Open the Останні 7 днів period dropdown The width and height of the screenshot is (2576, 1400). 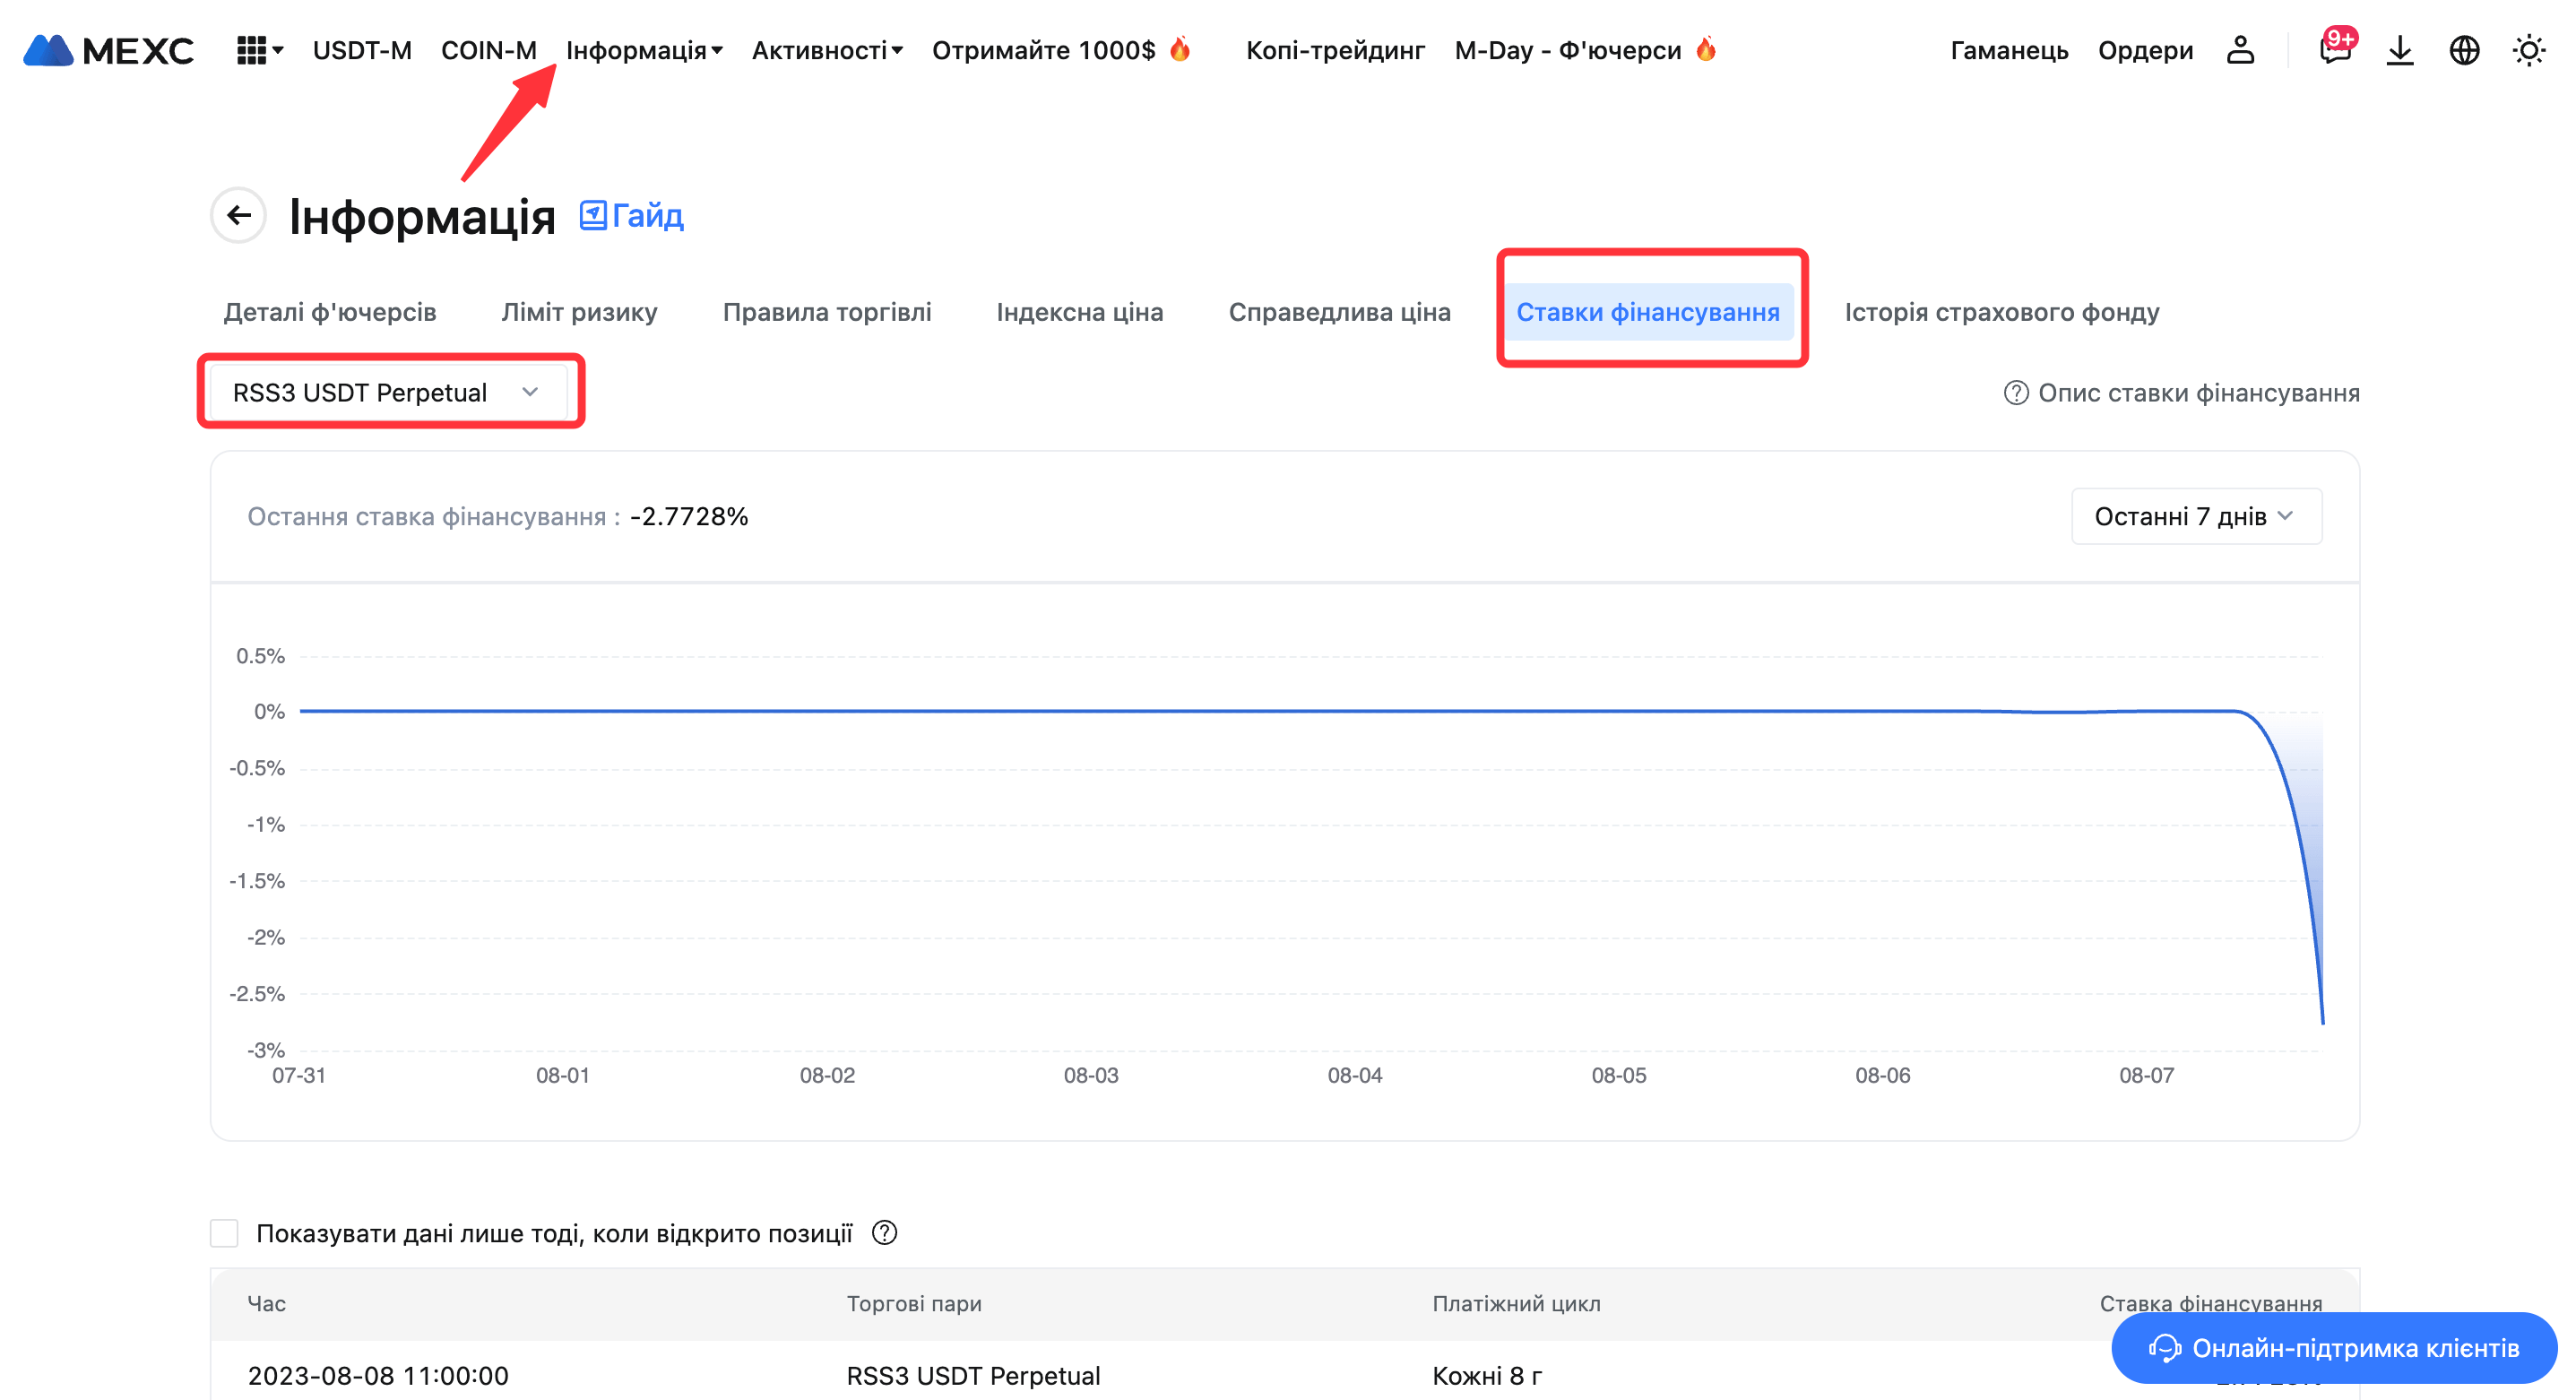pyautogui.click(x=2195, y=516)
